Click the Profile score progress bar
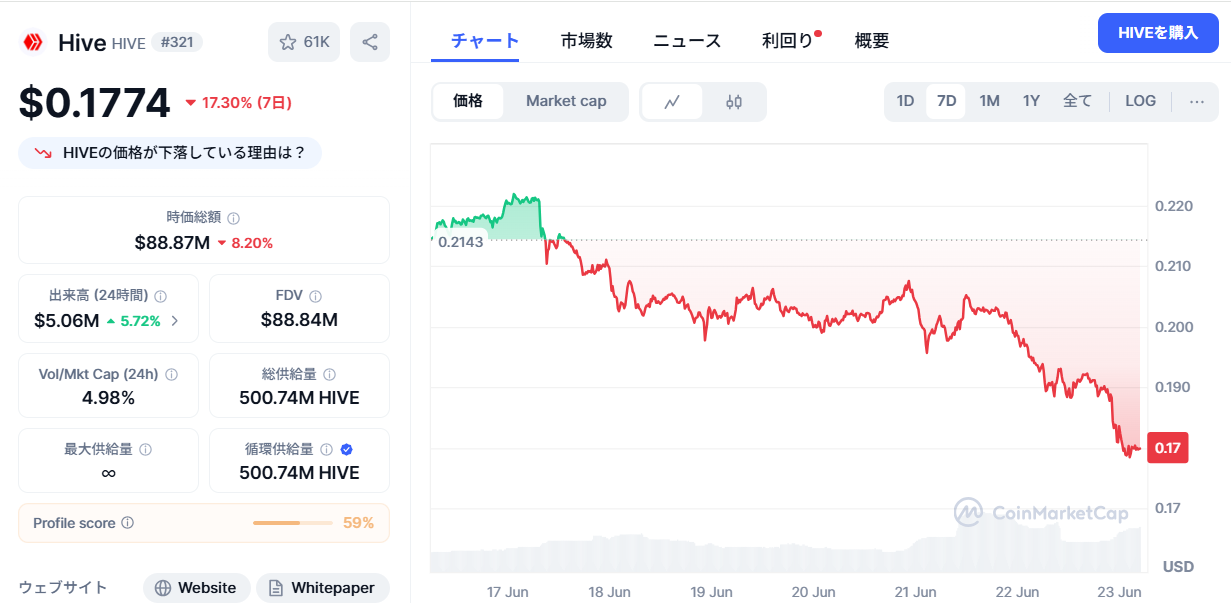Screen dimensions: 1231x603 (x=293, y=523)
